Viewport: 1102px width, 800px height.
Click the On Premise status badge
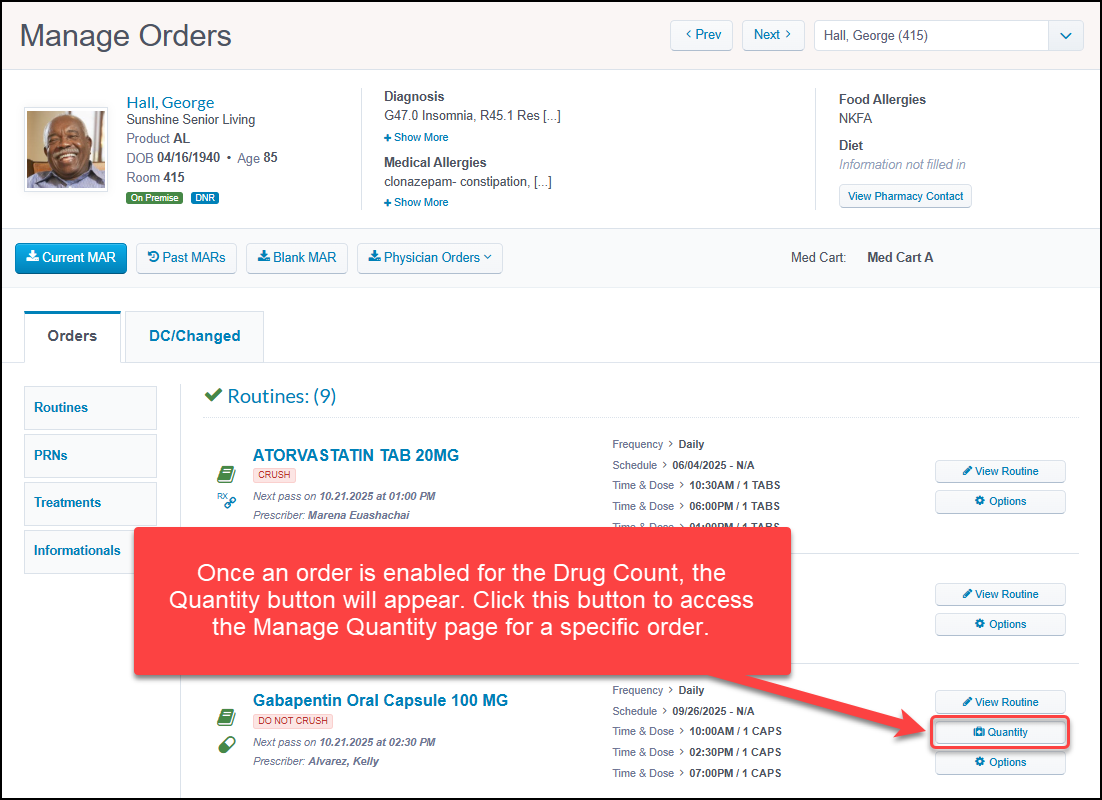(155, 198)
